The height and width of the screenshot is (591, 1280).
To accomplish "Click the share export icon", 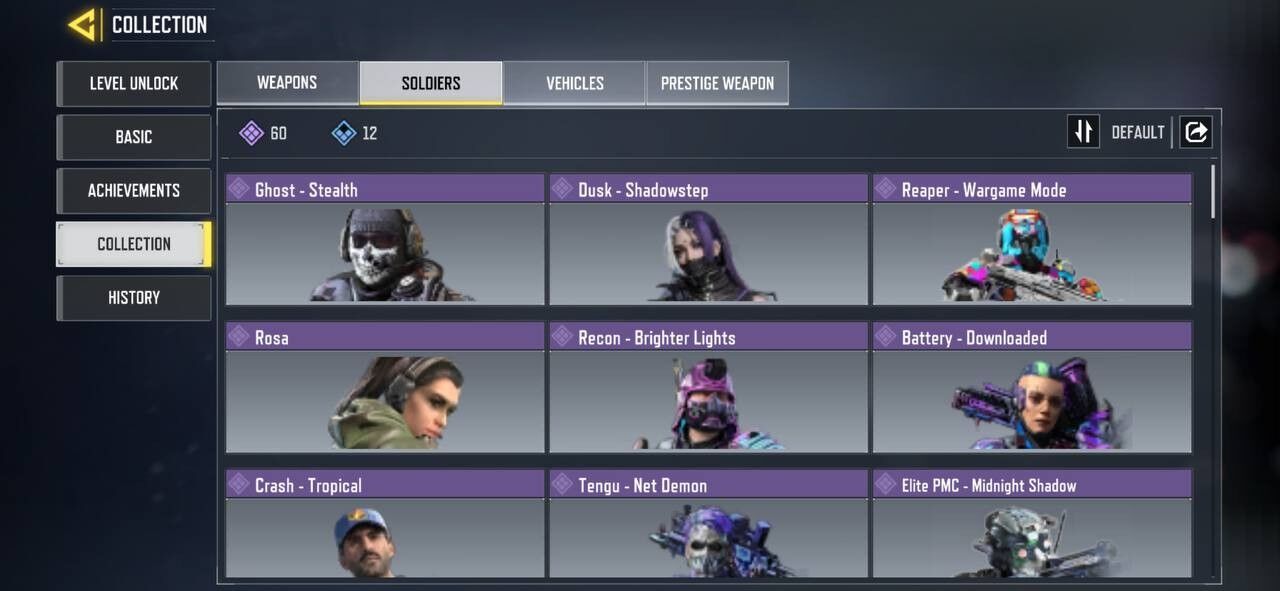I will 1196,132.
